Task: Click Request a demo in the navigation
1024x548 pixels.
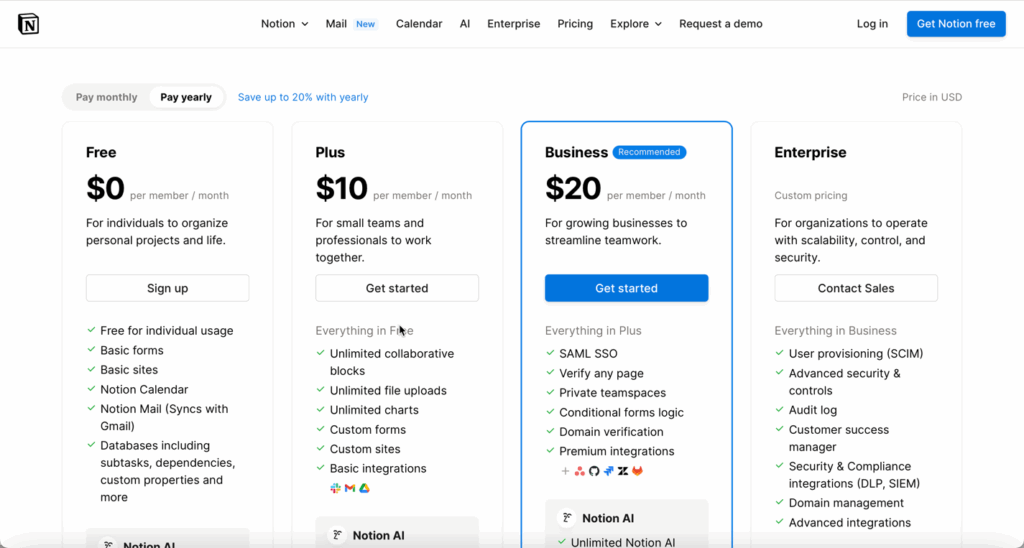Action: [x=721, y=24]
